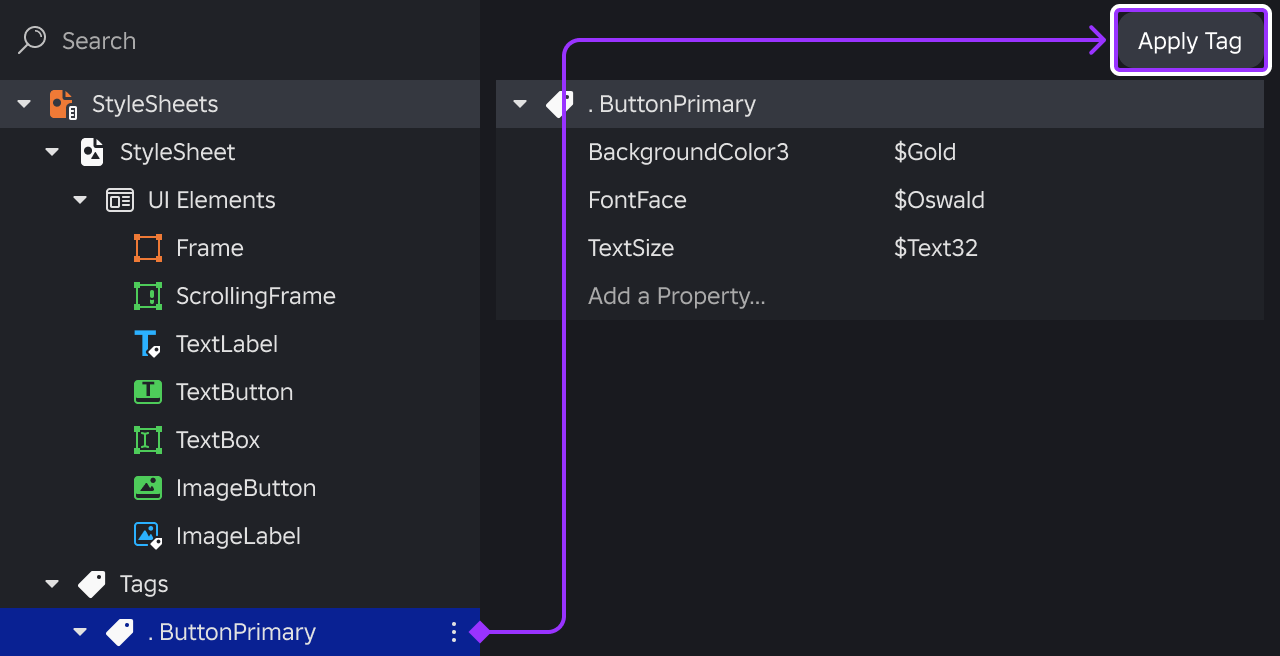Collapse the StyleSheets tree node

[24, 104]
